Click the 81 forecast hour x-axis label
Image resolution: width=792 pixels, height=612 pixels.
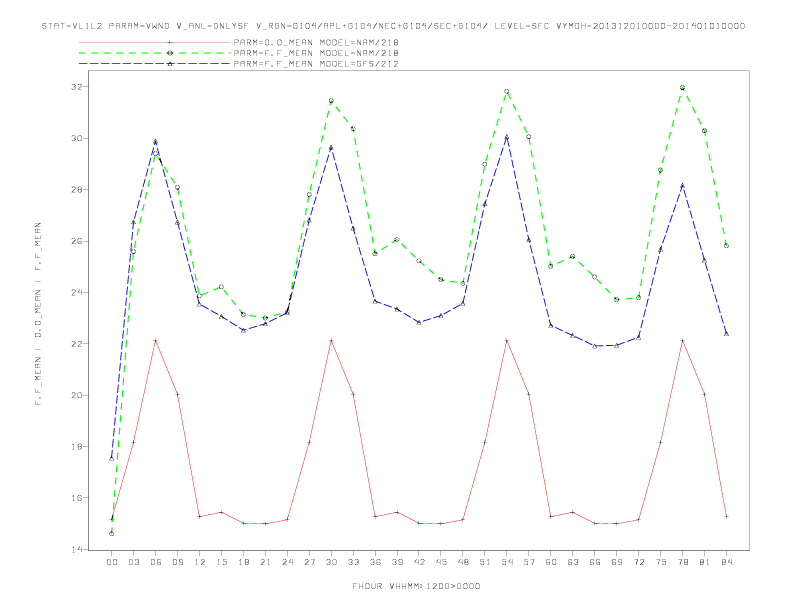705,562
